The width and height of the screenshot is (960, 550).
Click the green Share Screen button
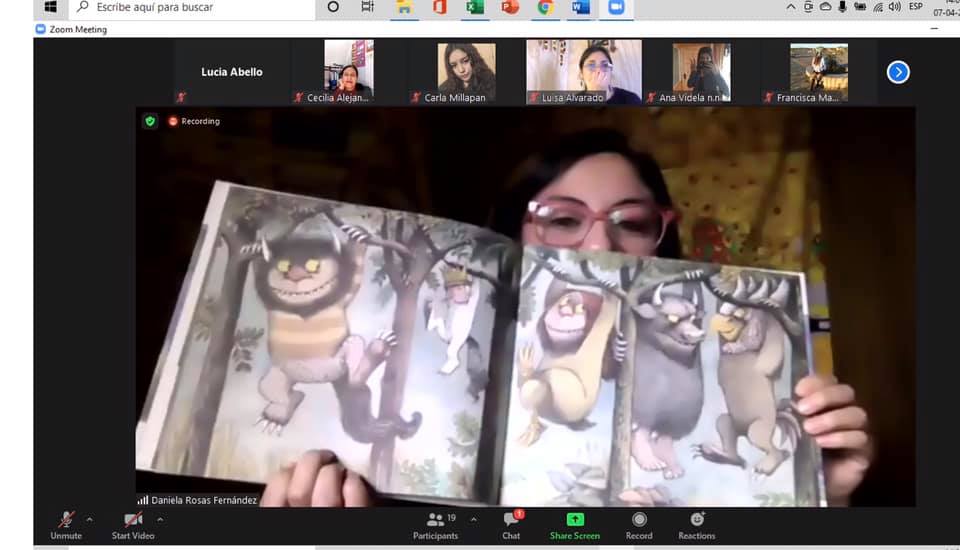tap(575, 524)
